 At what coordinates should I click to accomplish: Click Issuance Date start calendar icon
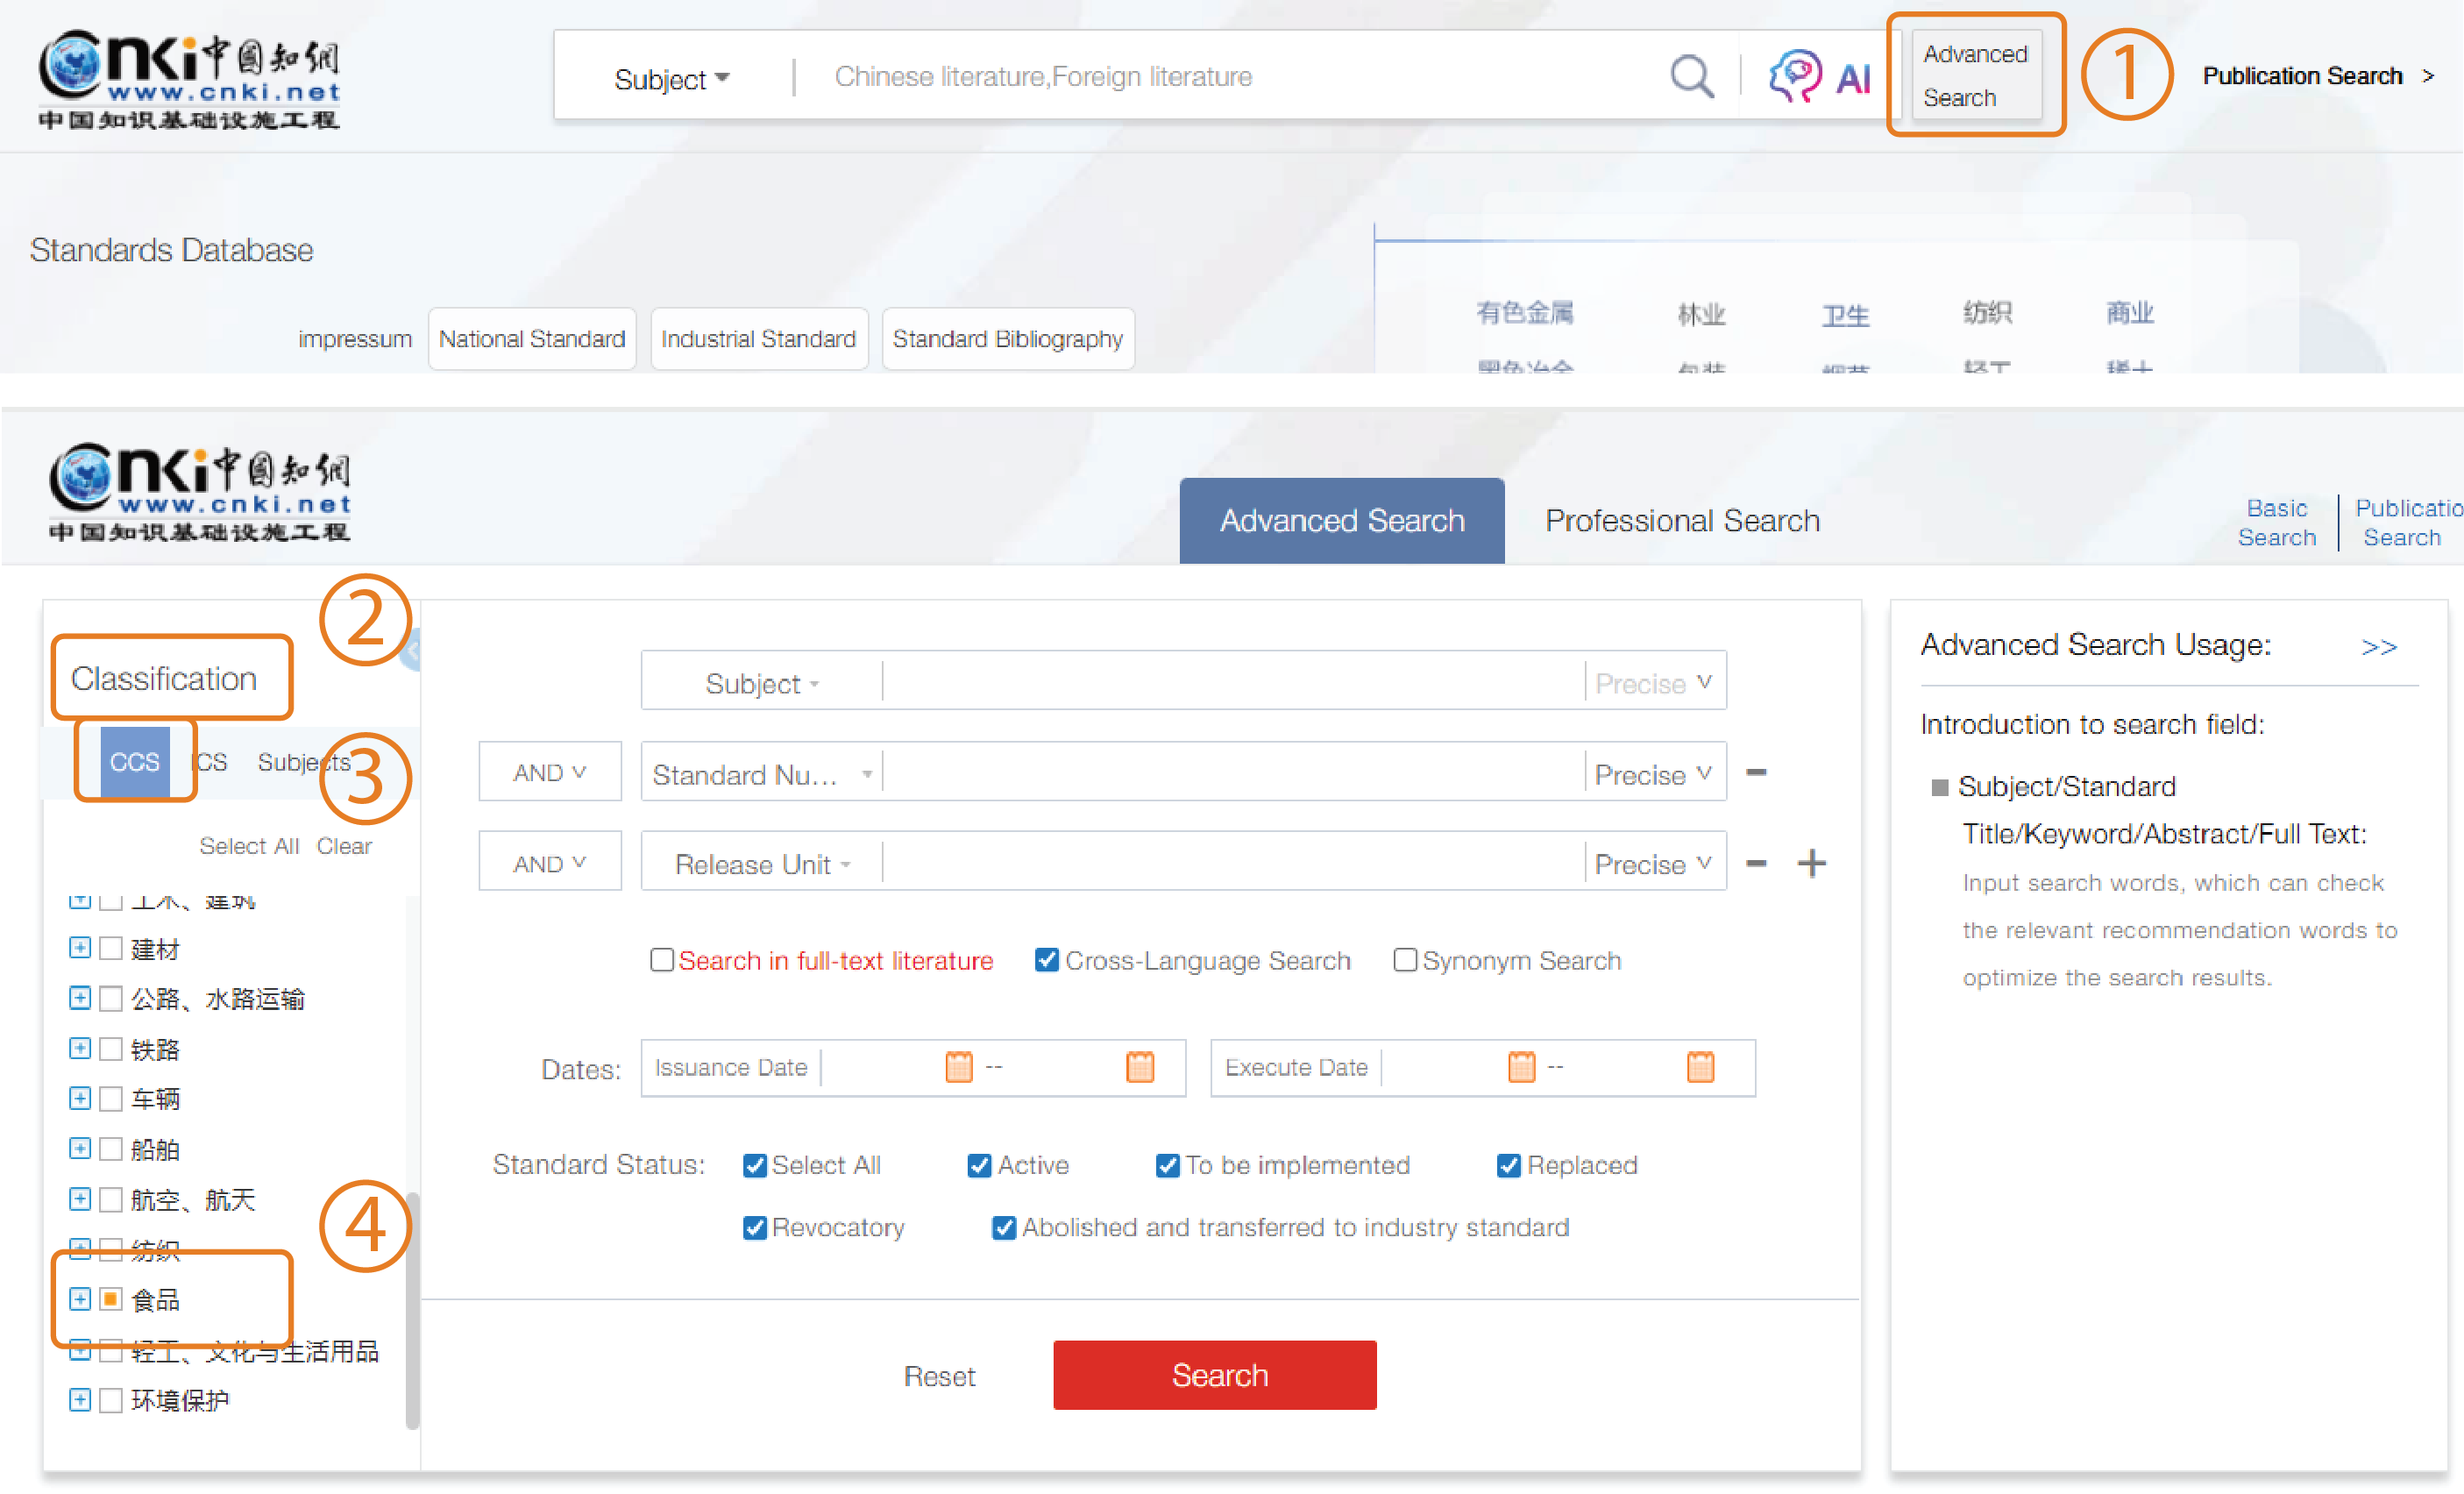pos(958,1067)
